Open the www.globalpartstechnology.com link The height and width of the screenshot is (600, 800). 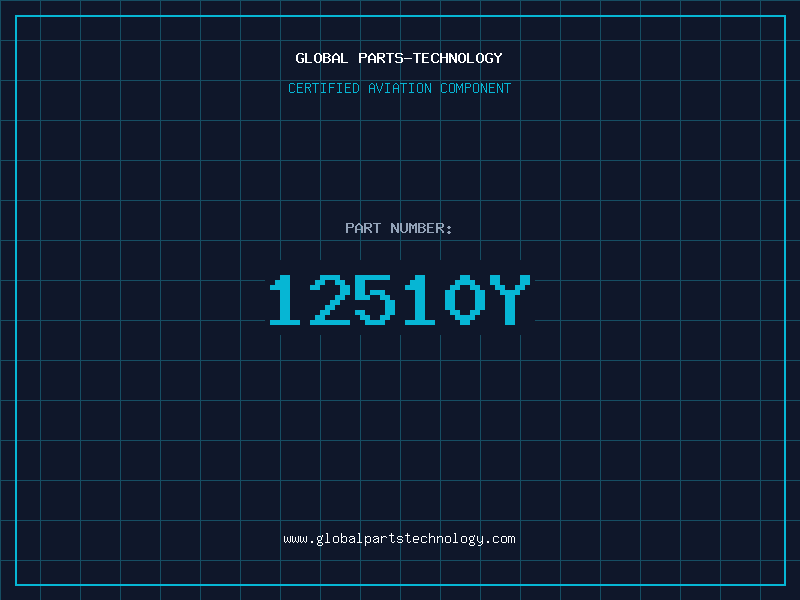[399, 539]
